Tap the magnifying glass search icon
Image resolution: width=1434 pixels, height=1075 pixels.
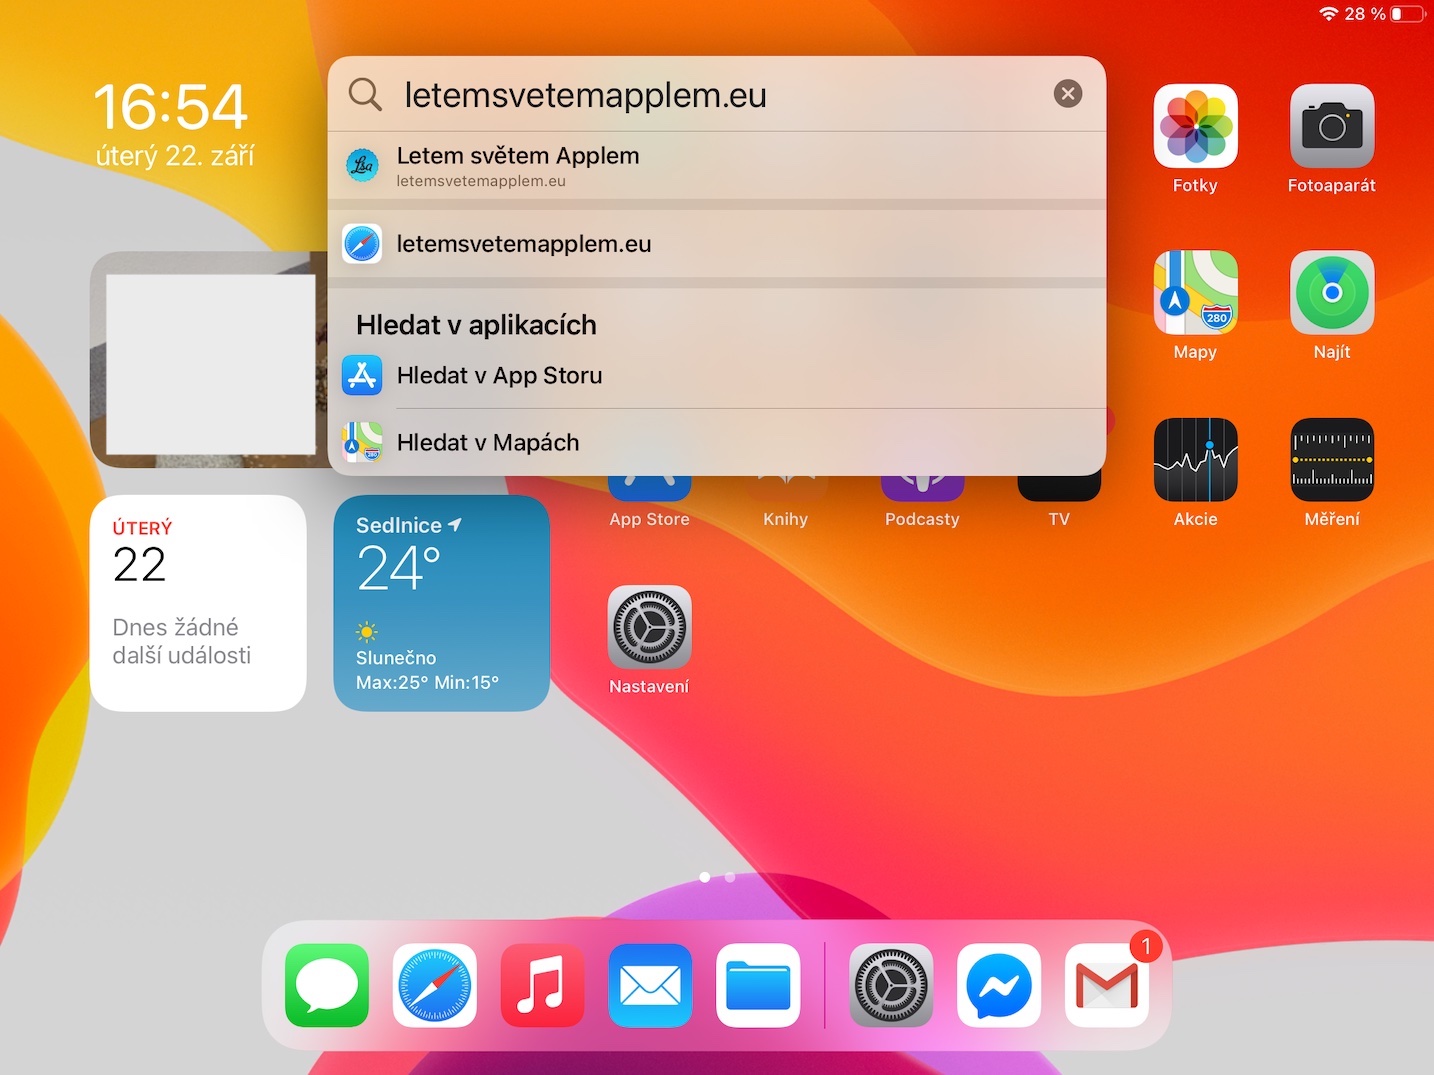(x=365, y=94)
